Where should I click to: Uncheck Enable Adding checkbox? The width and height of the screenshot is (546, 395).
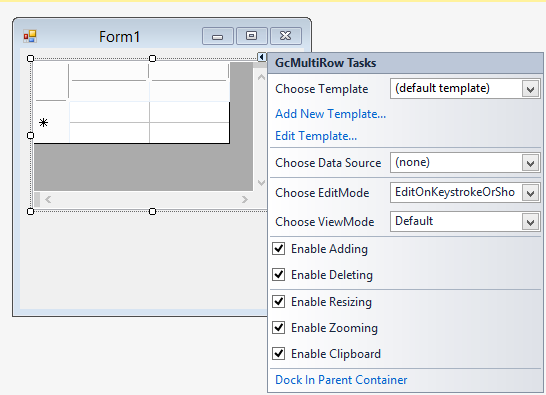(x=279, y=249)
